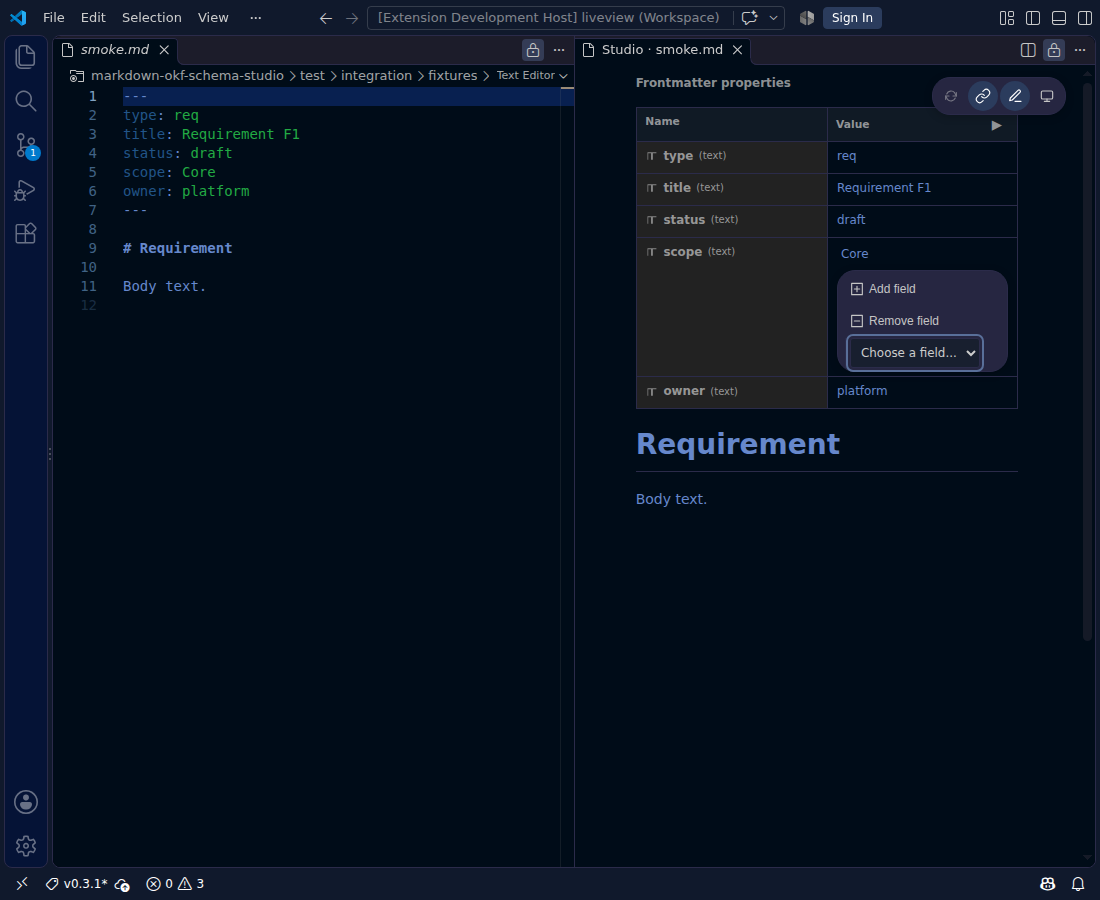Click the Customize Layout icon

[1007, 18]
